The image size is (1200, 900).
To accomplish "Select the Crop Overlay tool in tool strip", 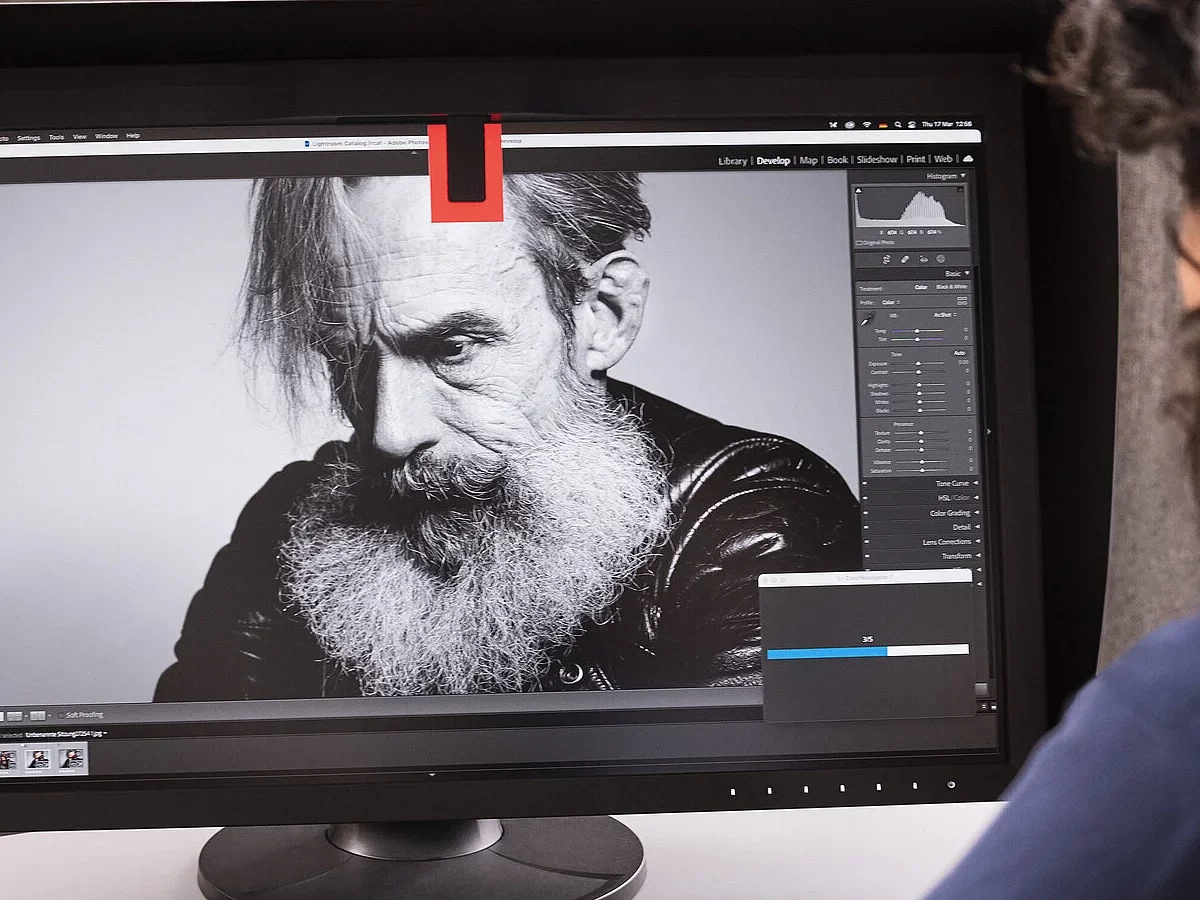I will pyautogui.click(x=886, y=259).
